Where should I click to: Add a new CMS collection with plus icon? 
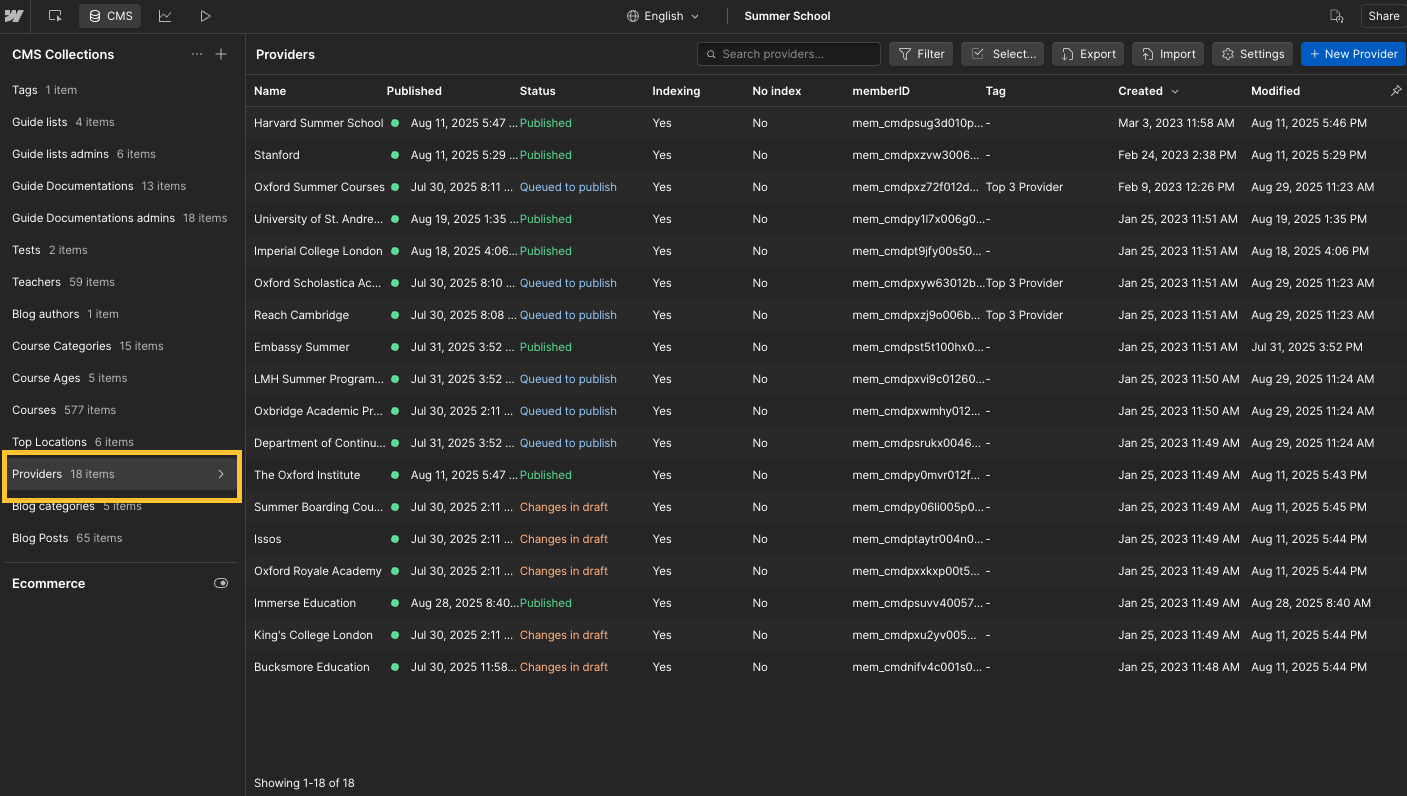(221, 54)
